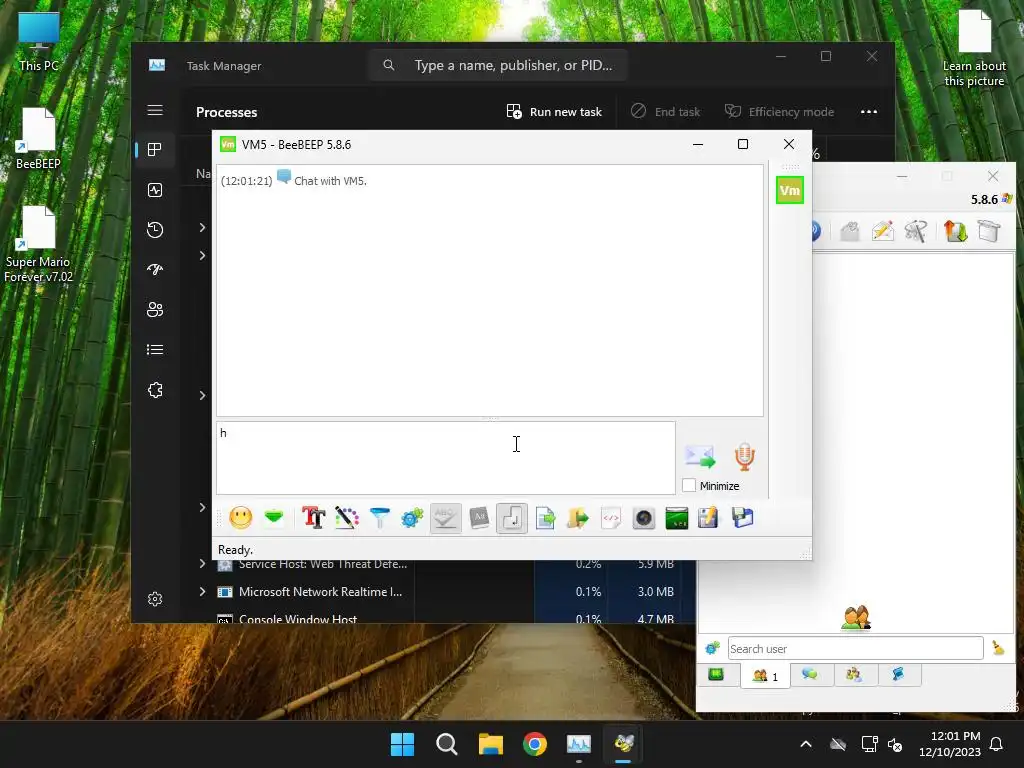Image resolution: width=1024 pixels, height=768 pixels.
Task: Open Task Manager hamburger navigation menu
Action: (155, 110)
